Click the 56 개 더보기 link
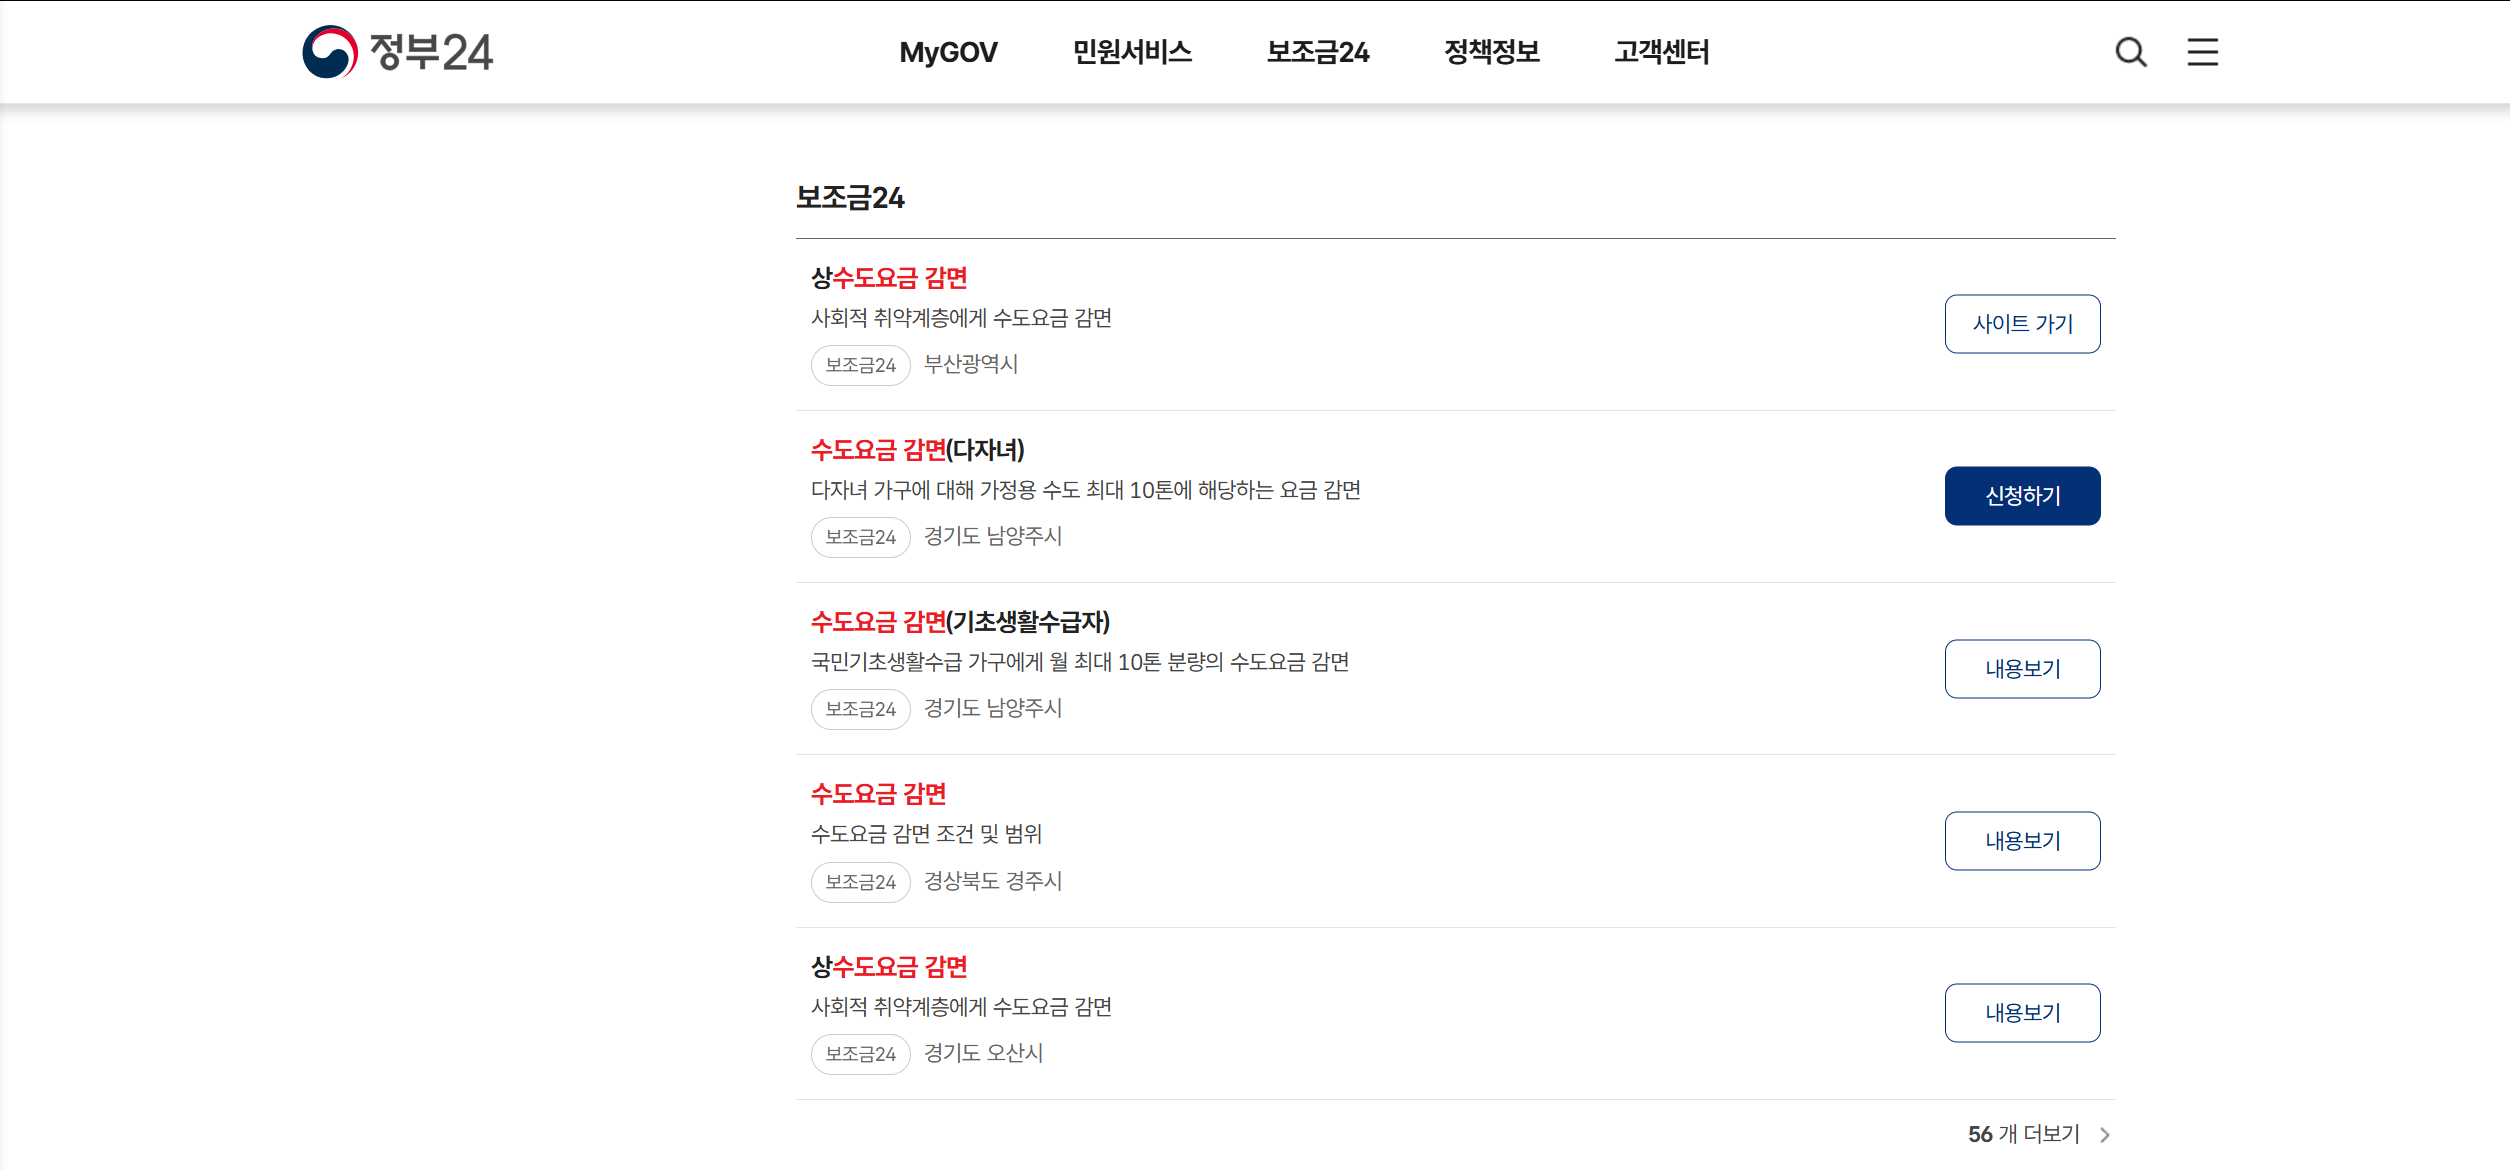This screenshot has height=1170, width=2510. pyautogui.click(x=2021, y=1133)
